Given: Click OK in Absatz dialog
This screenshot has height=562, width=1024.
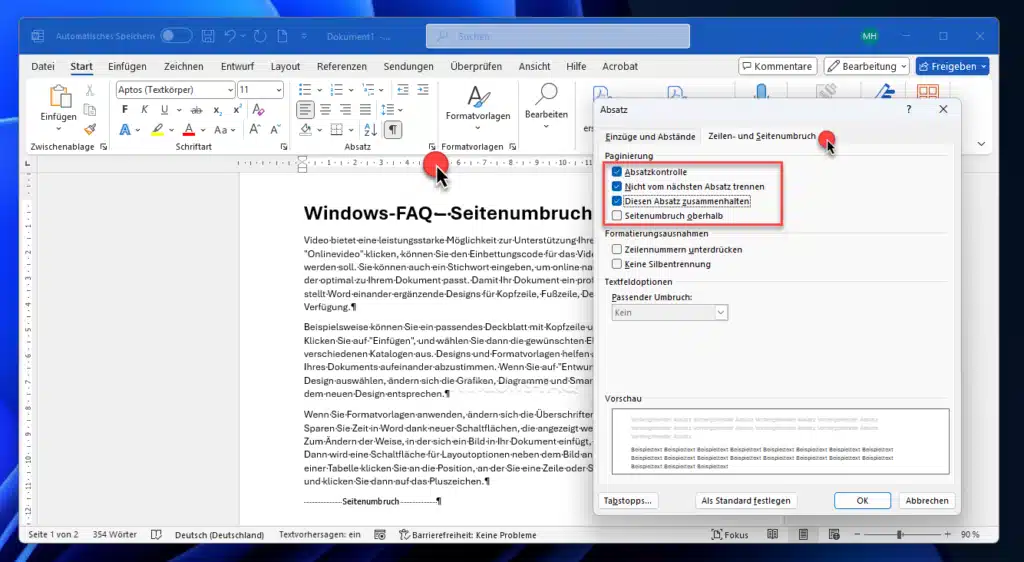Looking at the screenshot, I should tap(862, 501).
